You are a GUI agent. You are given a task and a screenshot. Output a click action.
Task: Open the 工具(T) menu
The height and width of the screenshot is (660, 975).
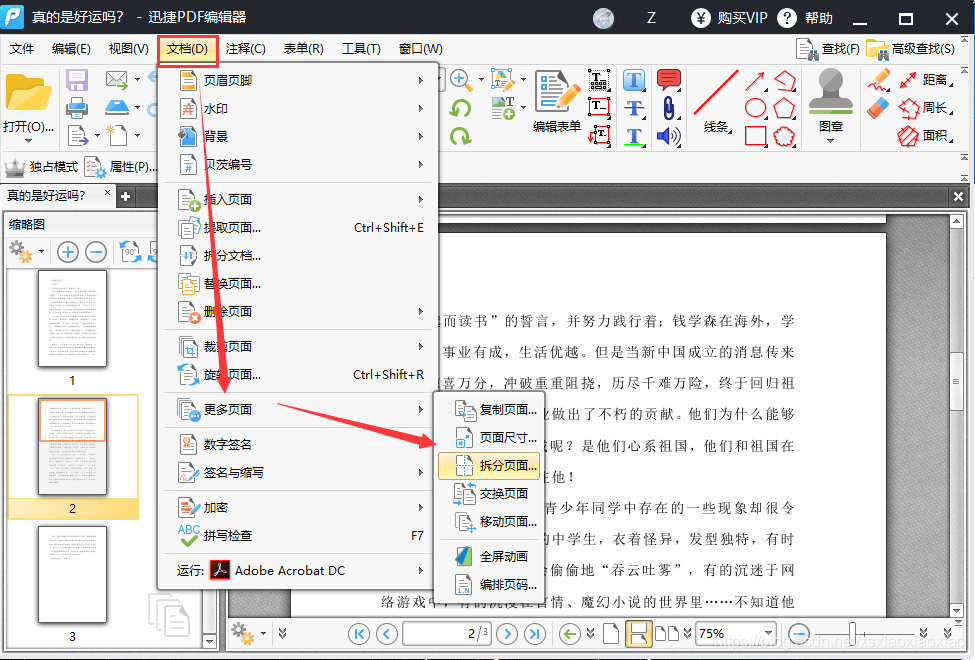point(361,49)
